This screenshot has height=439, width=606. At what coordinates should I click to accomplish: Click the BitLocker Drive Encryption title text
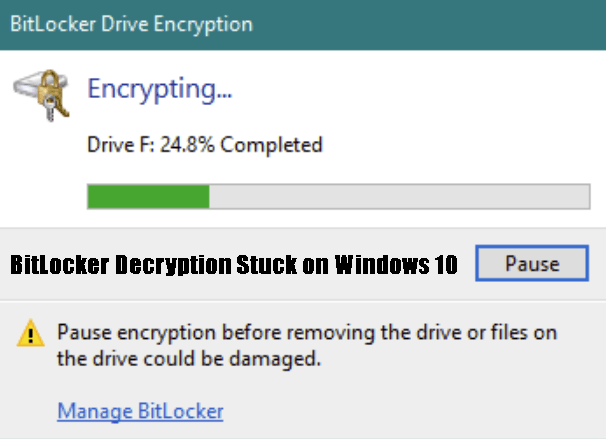pyautogui.click(x=130, y=23)
